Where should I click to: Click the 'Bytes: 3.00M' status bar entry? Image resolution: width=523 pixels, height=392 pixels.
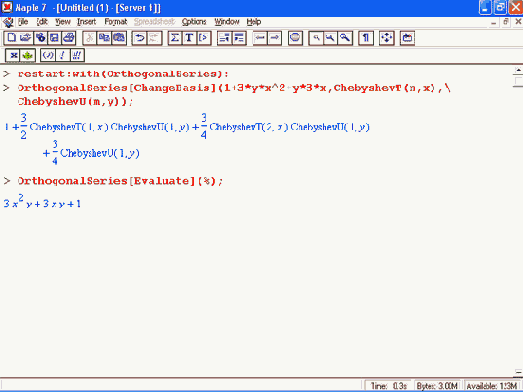tap(438, 386)
